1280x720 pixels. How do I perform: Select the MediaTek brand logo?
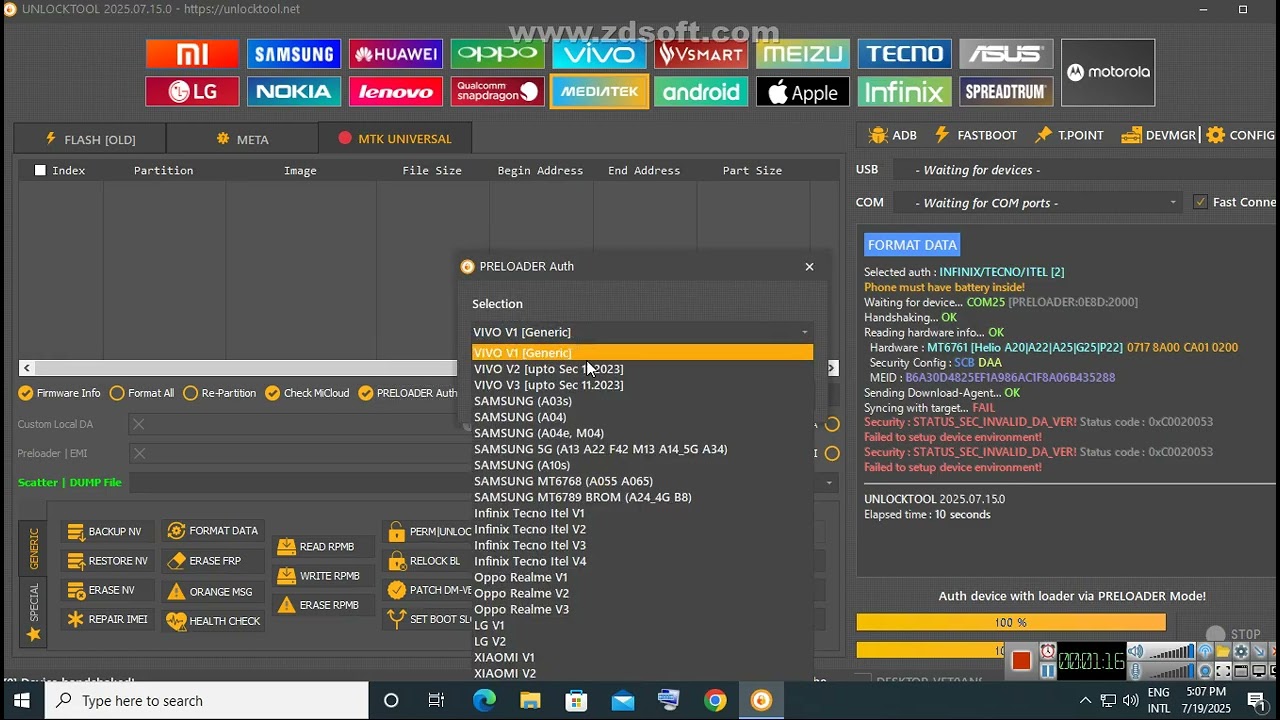coord(600,92)
